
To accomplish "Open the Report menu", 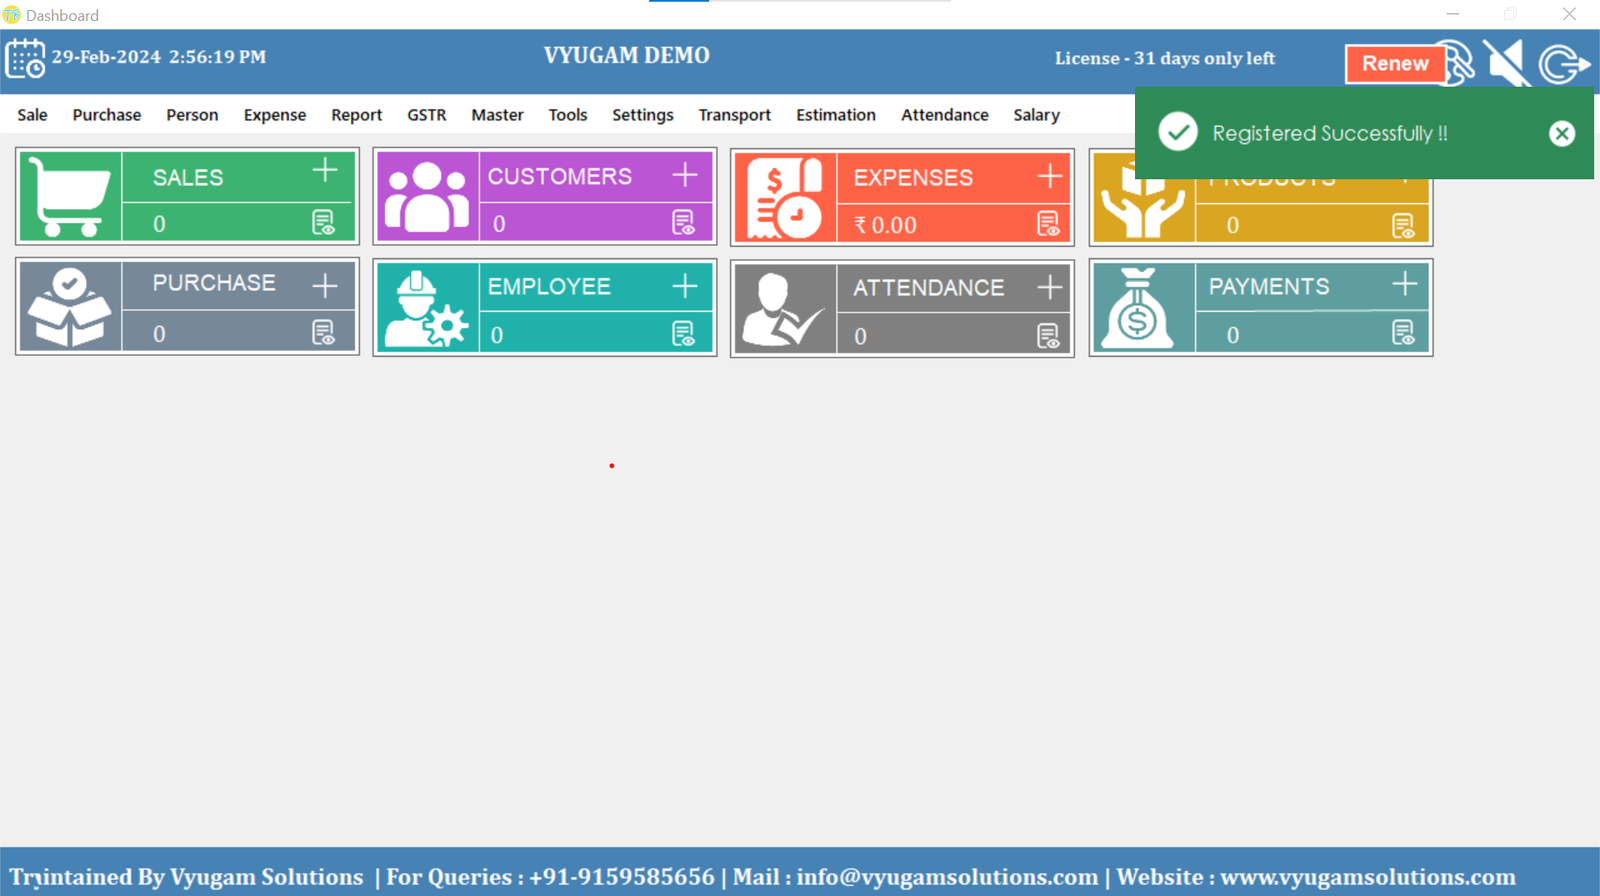I will point(357,115).
